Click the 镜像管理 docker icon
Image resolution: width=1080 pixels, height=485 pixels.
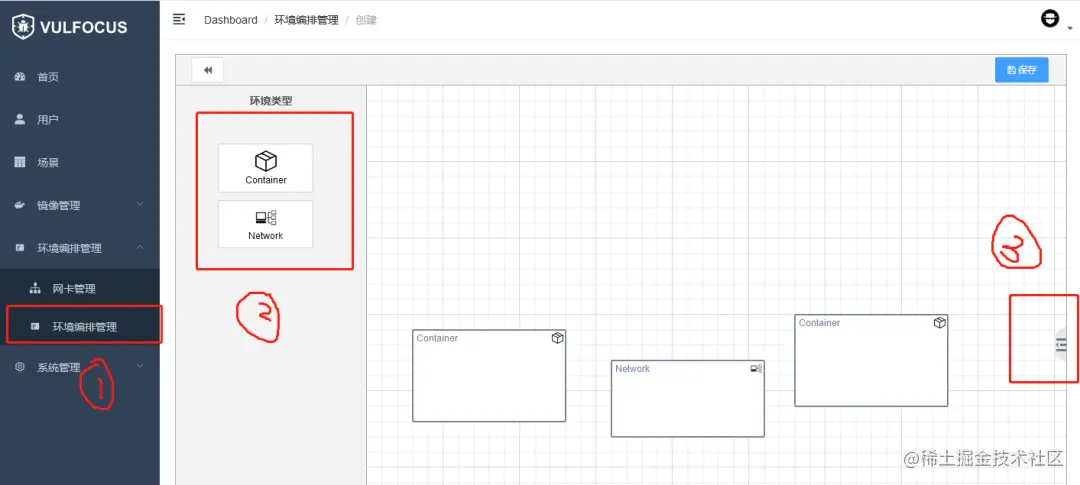[20, 205]
